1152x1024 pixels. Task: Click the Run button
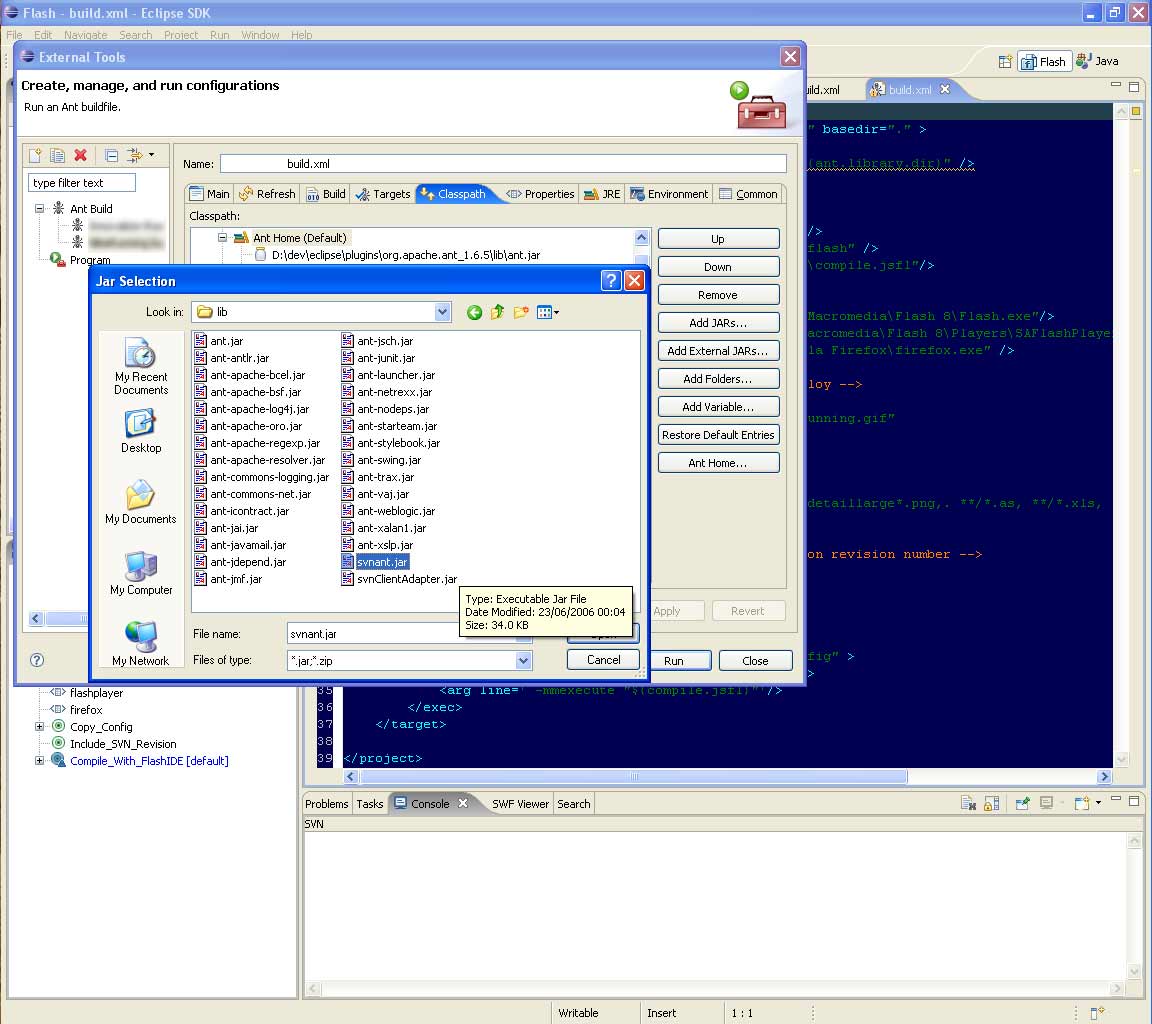tap(674, 660)
